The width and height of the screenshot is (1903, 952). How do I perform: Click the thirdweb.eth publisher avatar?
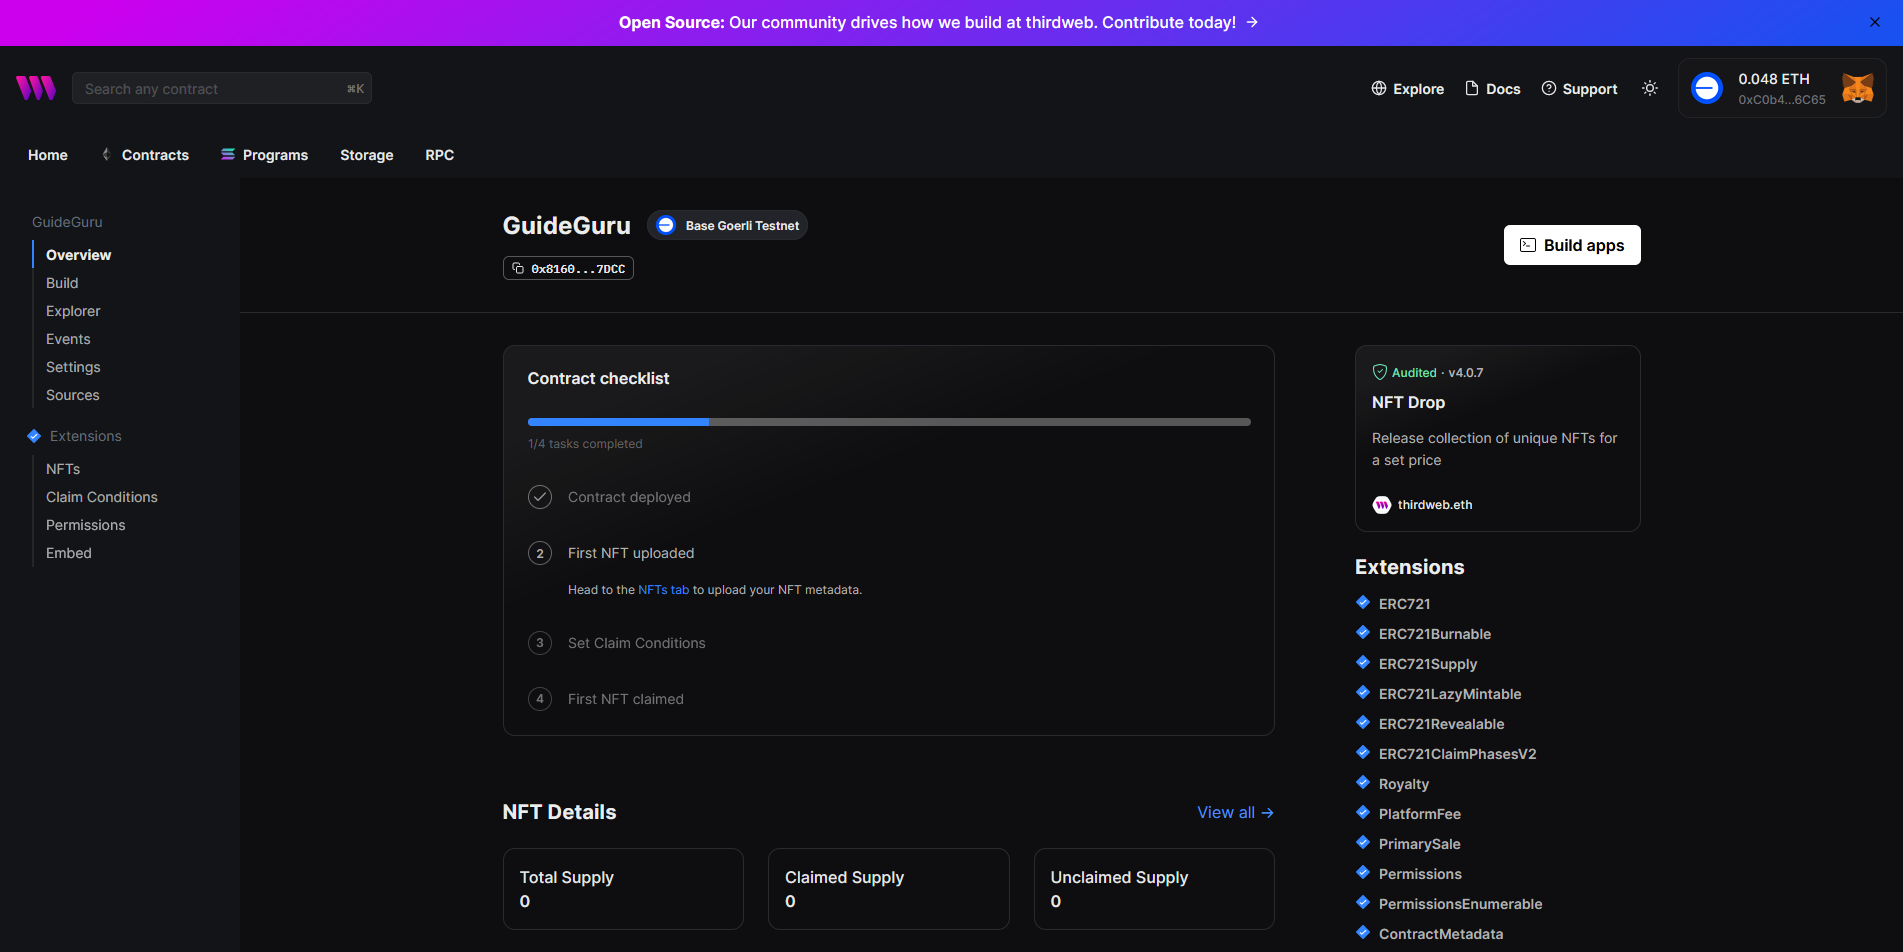pyautogui.click(x=1381, y=505)
